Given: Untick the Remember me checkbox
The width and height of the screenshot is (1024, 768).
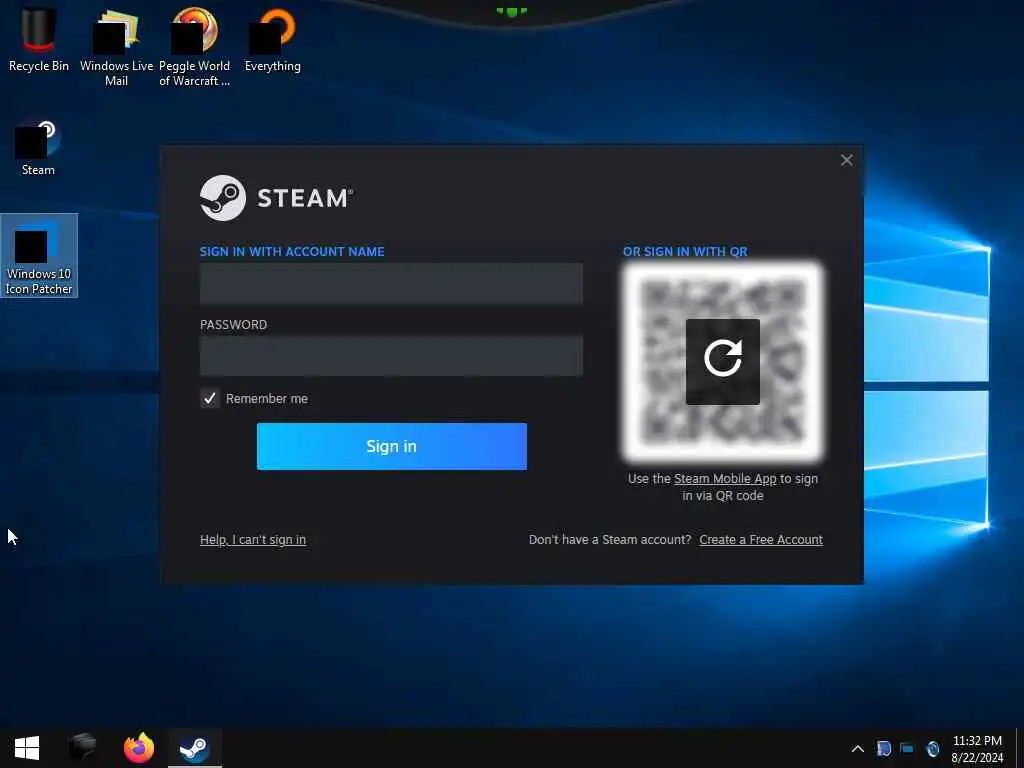Looking at the screenshot, I should (210, 398).
